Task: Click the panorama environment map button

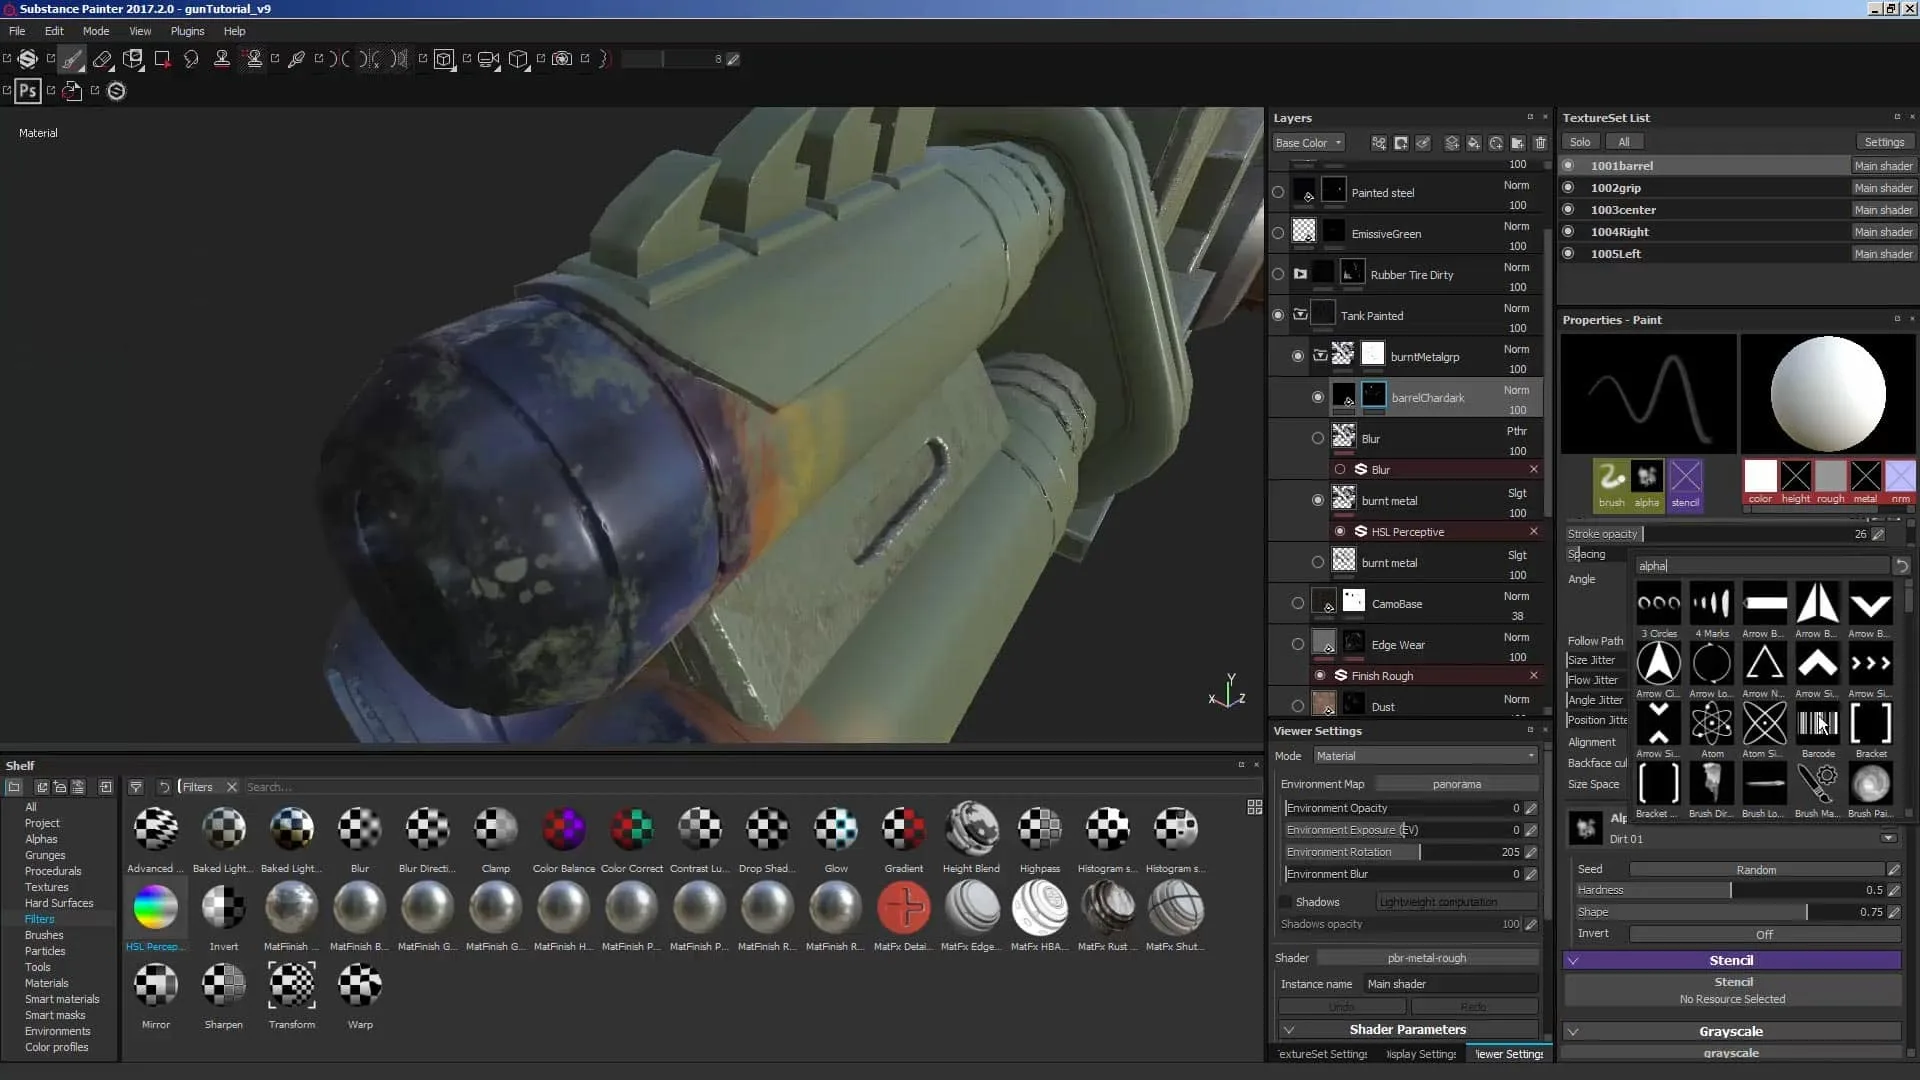Action: [x=1456, y=784]
